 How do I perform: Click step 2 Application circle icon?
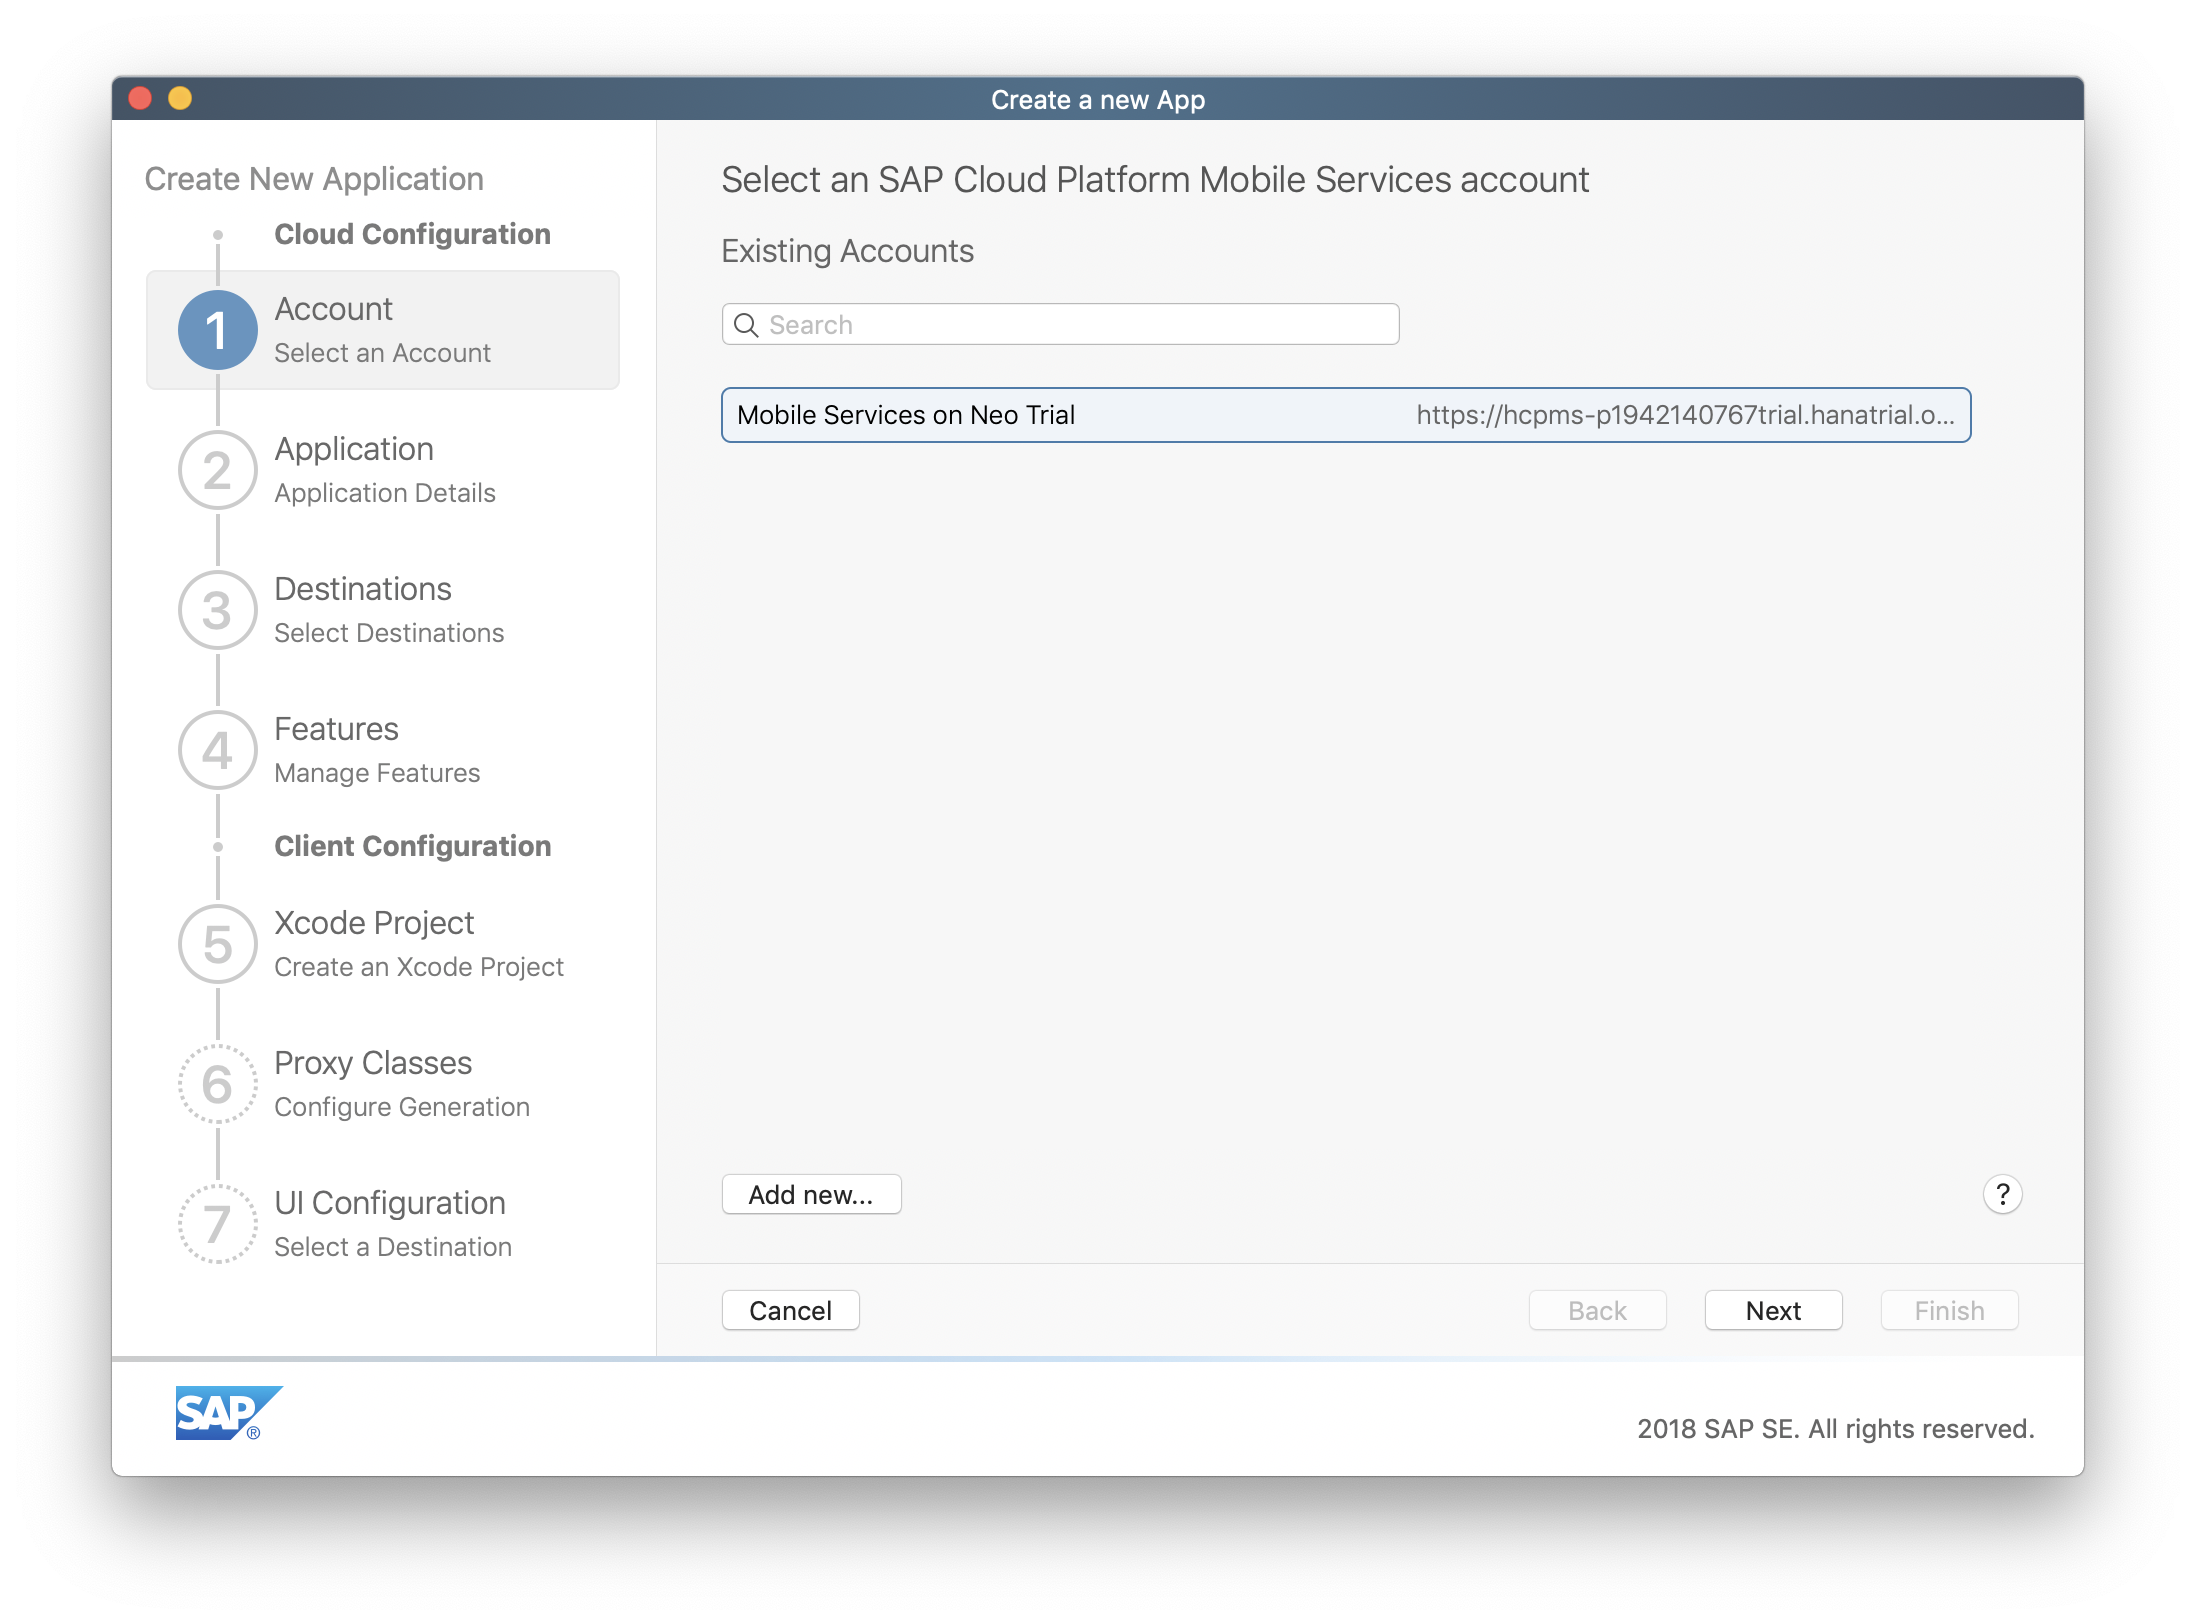tap(216, 470)
